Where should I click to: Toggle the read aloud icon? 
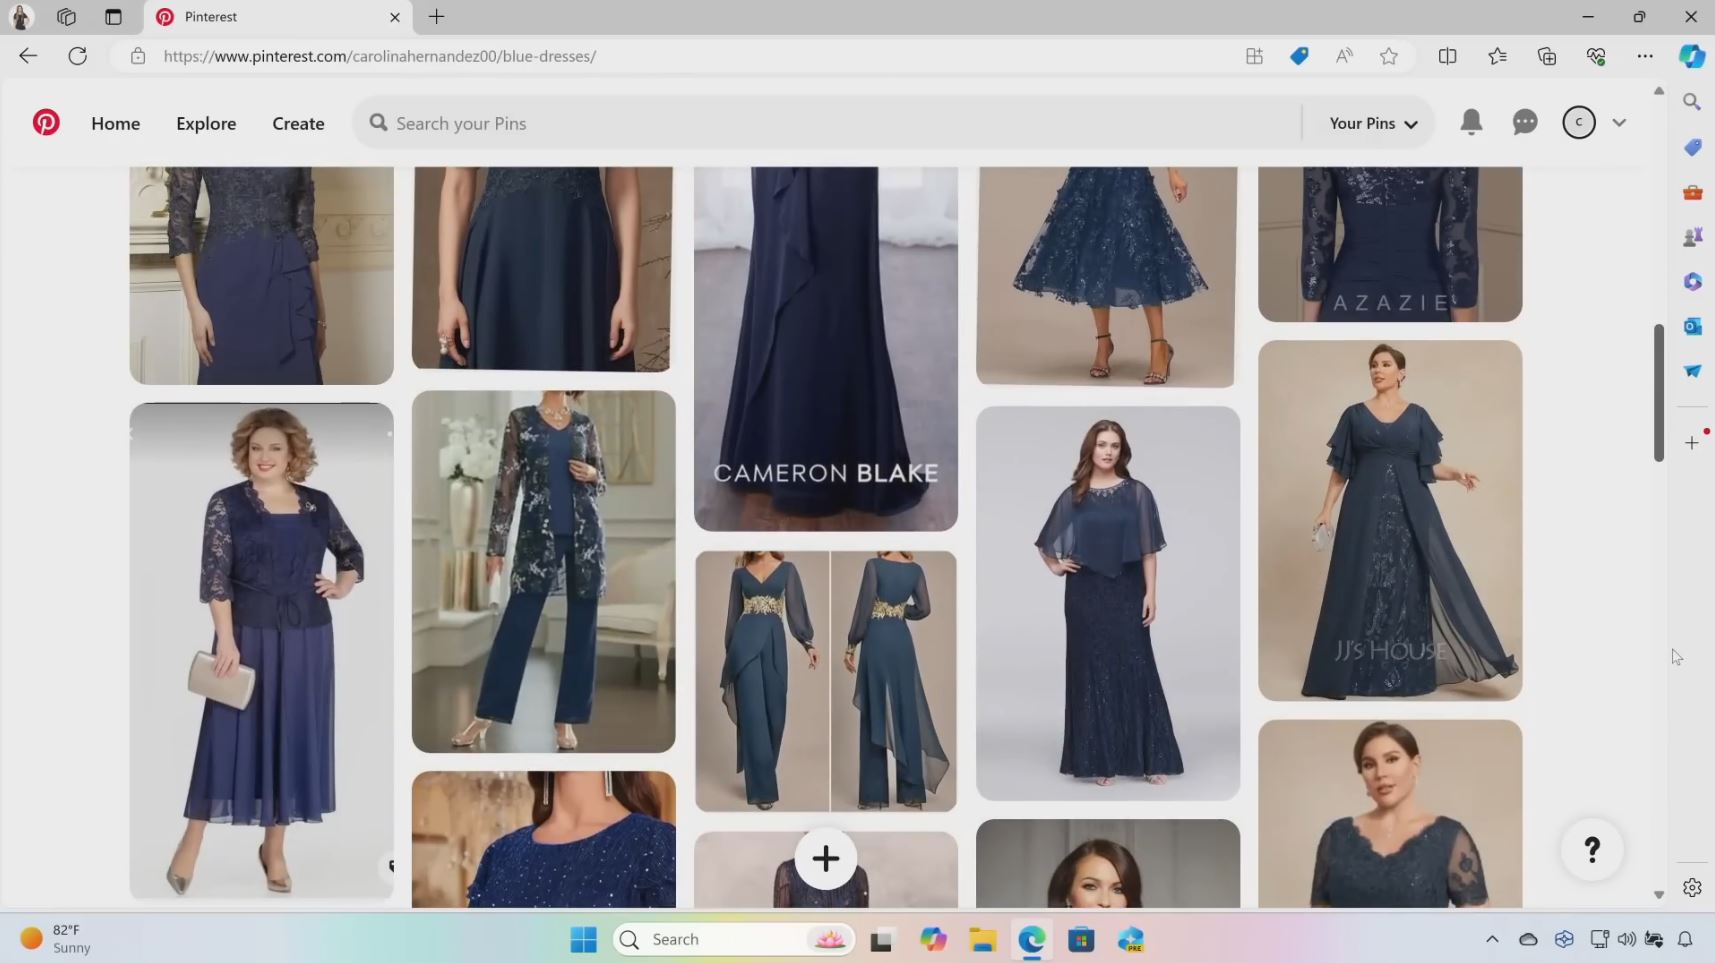(x=1343, y=56)
